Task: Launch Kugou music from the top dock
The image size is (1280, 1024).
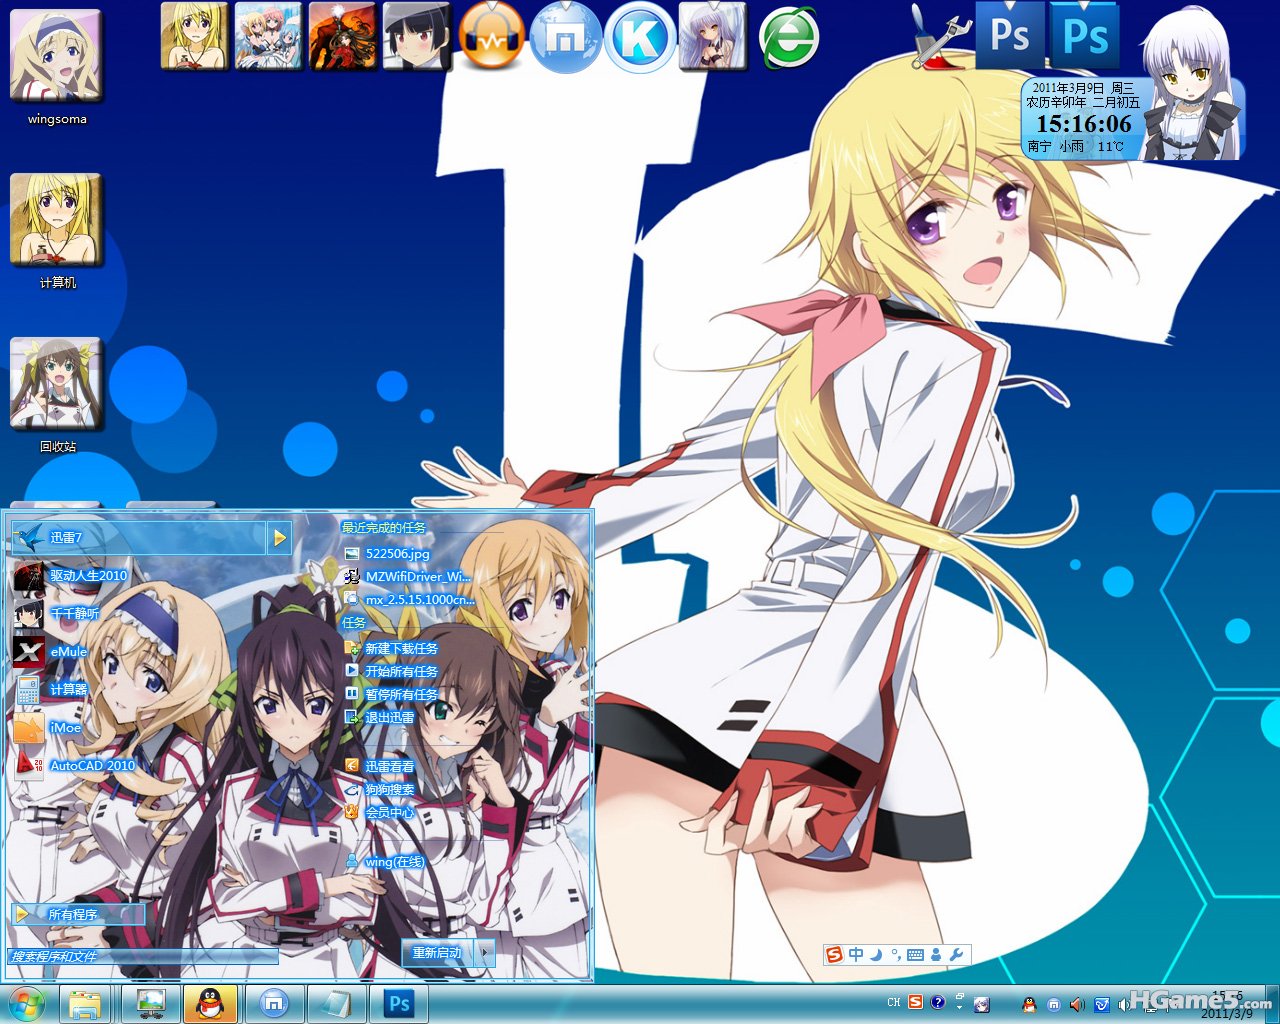Action: click(640, 37)
